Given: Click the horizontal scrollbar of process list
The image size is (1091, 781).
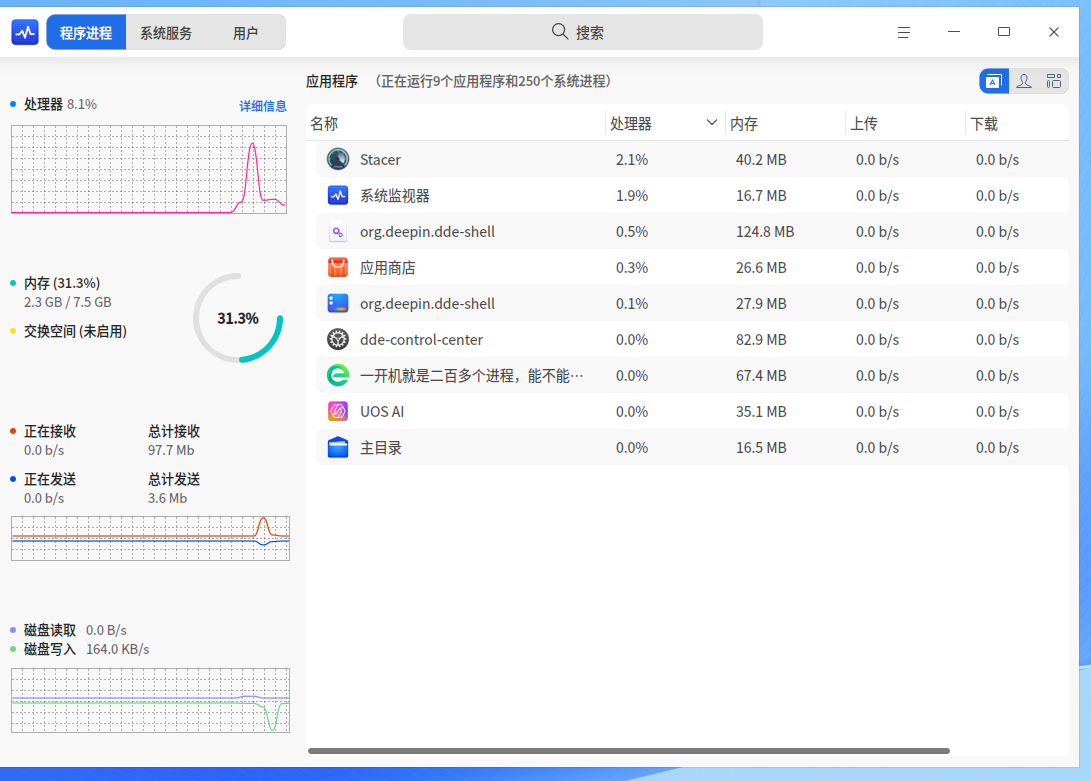Looking at the screenshot, I should coord(629,751).
